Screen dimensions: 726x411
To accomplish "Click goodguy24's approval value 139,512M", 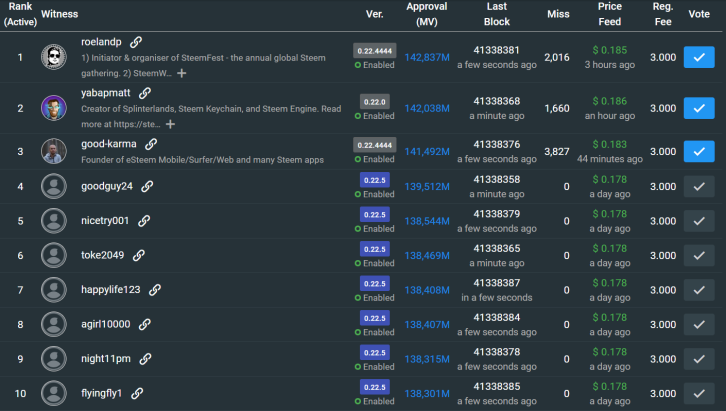I will pyautogui.click(x=427, y=187).
